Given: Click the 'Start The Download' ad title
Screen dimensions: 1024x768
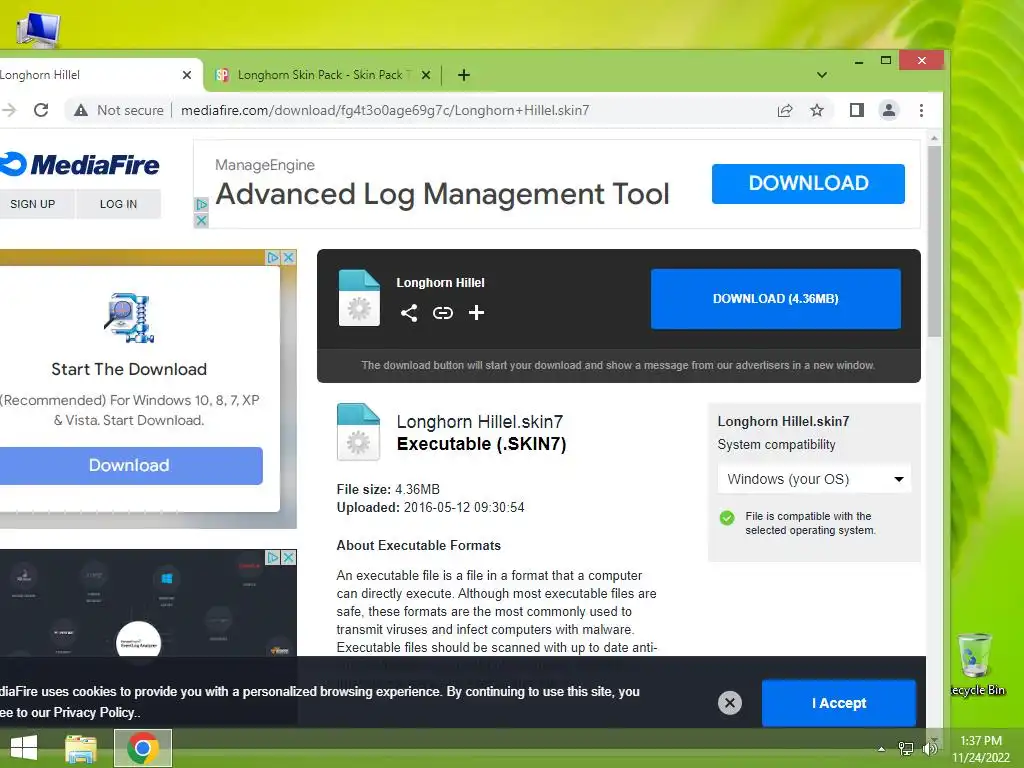Looking at the screenshot, I should (x=129, y=370).
